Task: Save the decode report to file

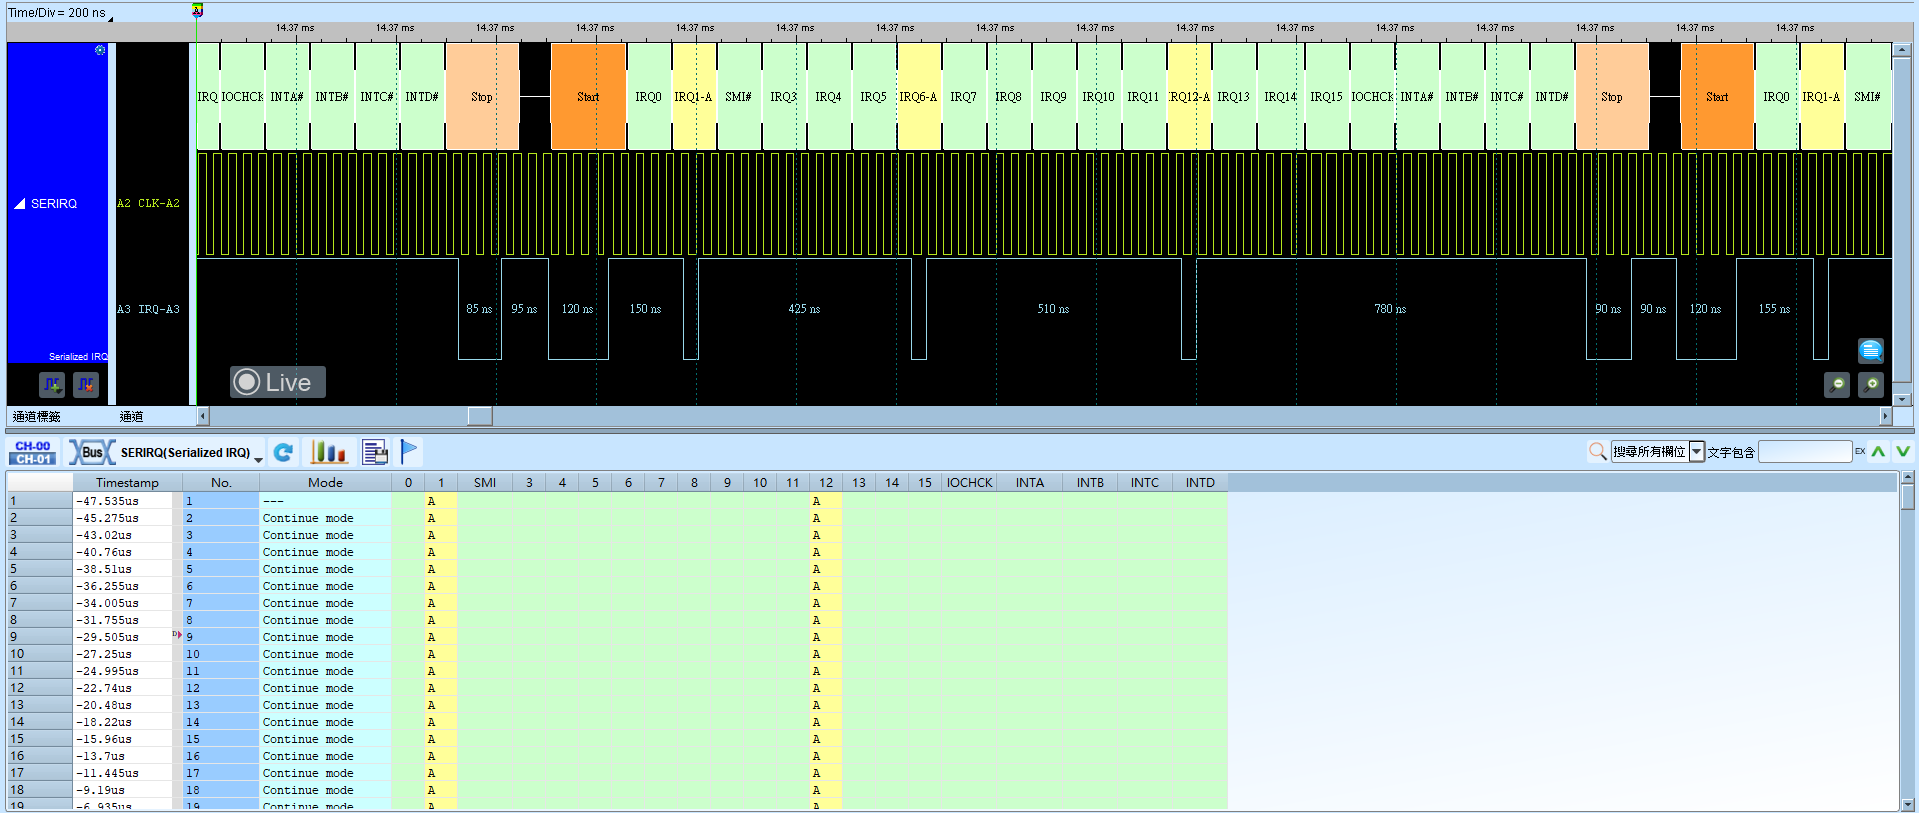Action: [375, 453]
